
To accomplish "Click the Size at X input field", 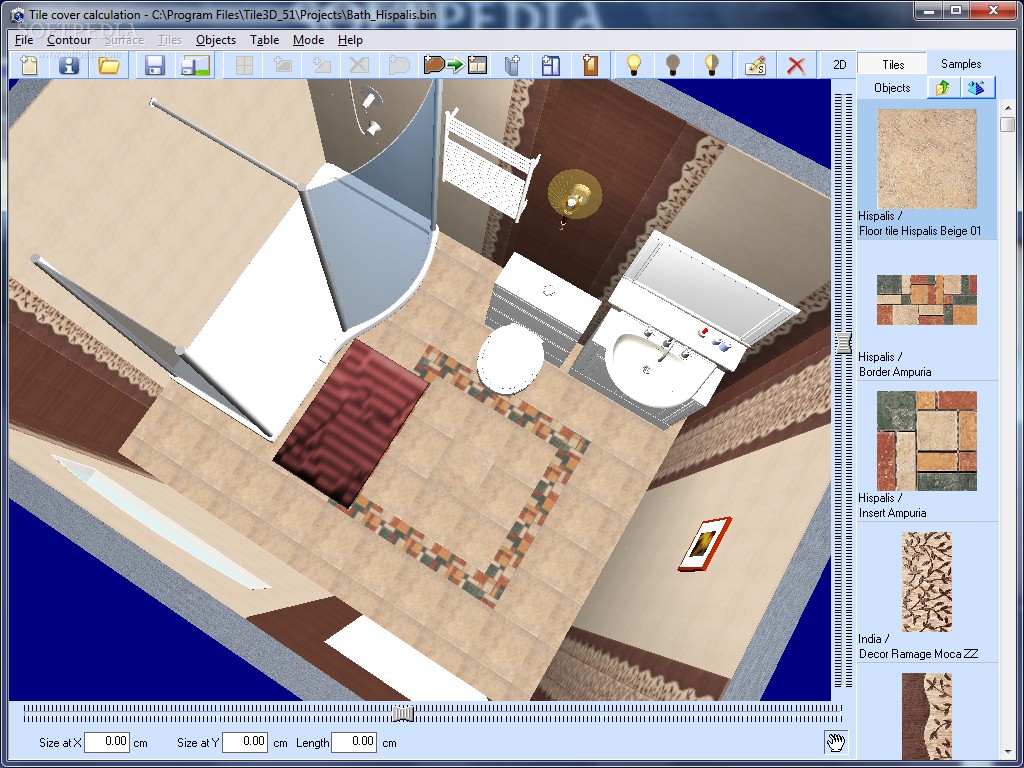I will click(x=106, y=742).
